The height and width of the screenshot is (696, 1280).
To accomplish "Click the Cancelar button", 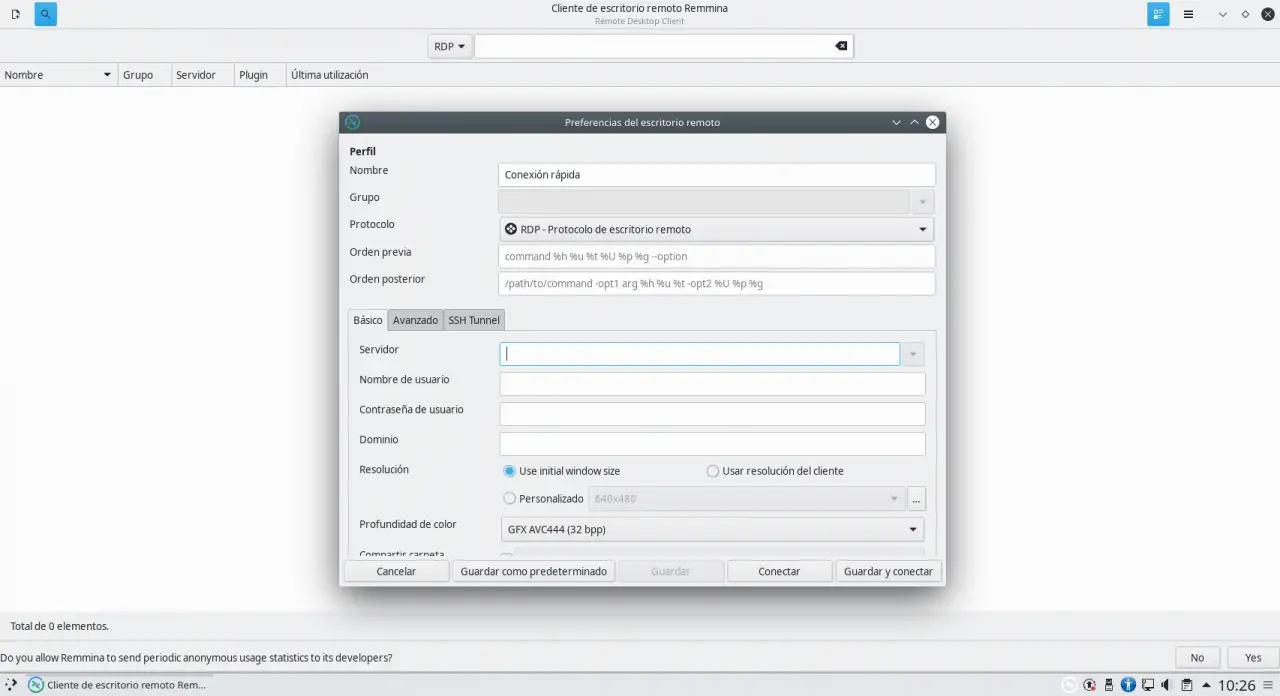I will click(x=396, y=571).
